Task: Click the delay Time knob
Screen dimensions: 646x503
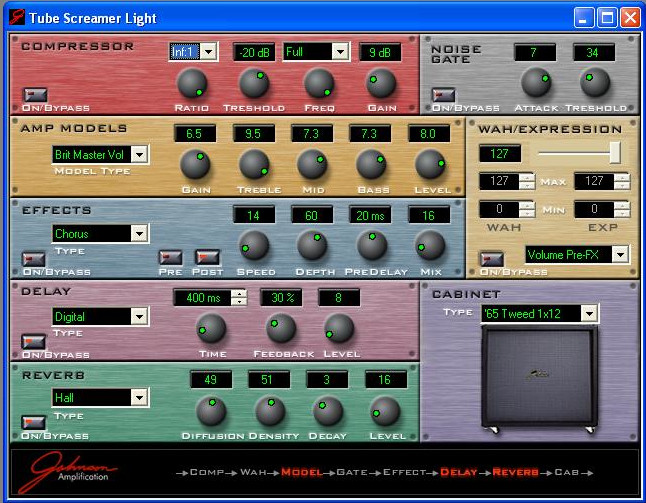Action: (211, 328)
